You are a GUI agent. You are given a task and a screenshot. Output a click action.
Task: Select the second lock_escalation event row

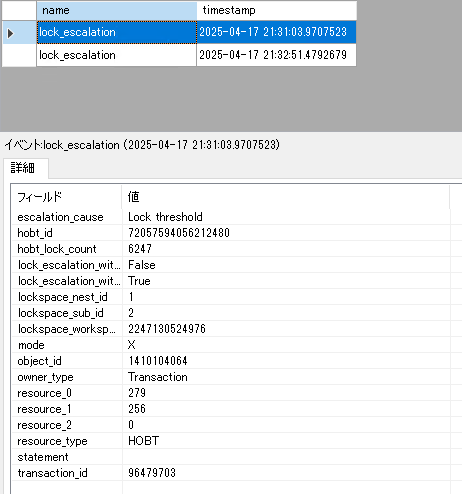(196, 55)
